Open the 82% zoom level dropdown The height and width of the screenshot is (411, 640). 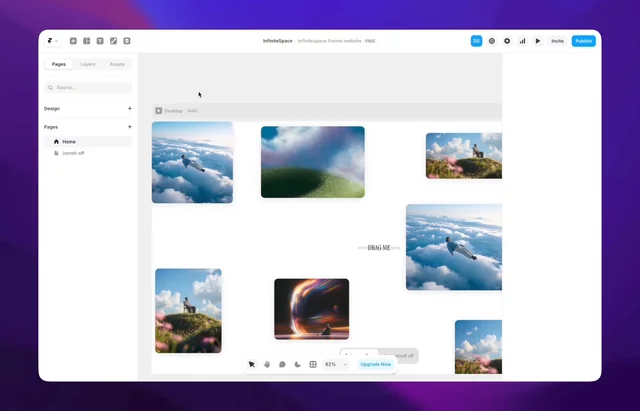[336, 364]
